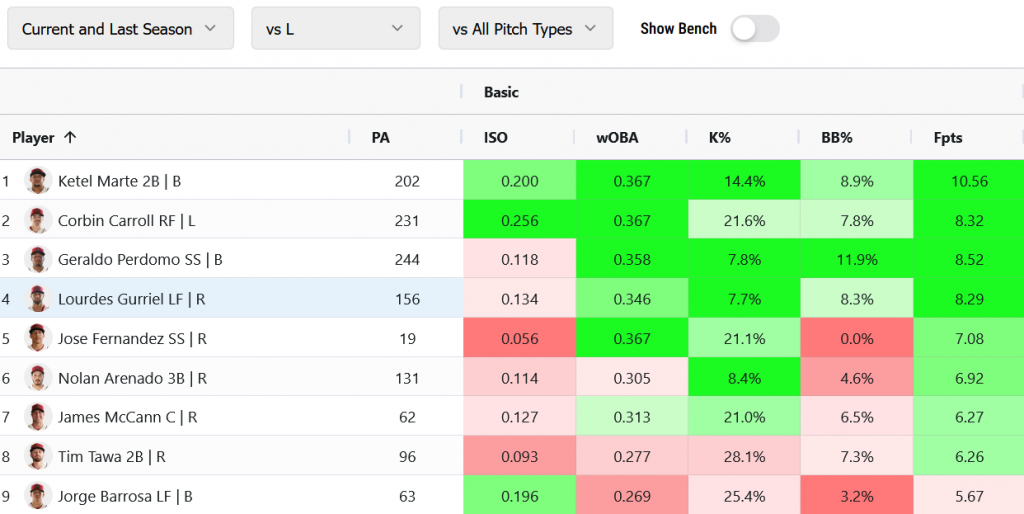1024x514 pixels.
Task: Sort by the K% column header
Action: [x=719, y=138]
